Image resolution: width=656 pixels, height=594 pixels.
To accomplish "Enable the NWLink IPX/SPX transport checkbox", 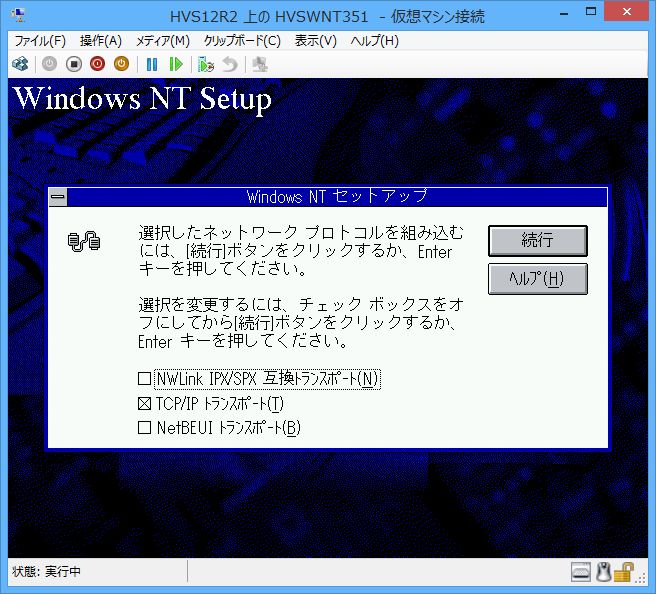I will point(144,379).
